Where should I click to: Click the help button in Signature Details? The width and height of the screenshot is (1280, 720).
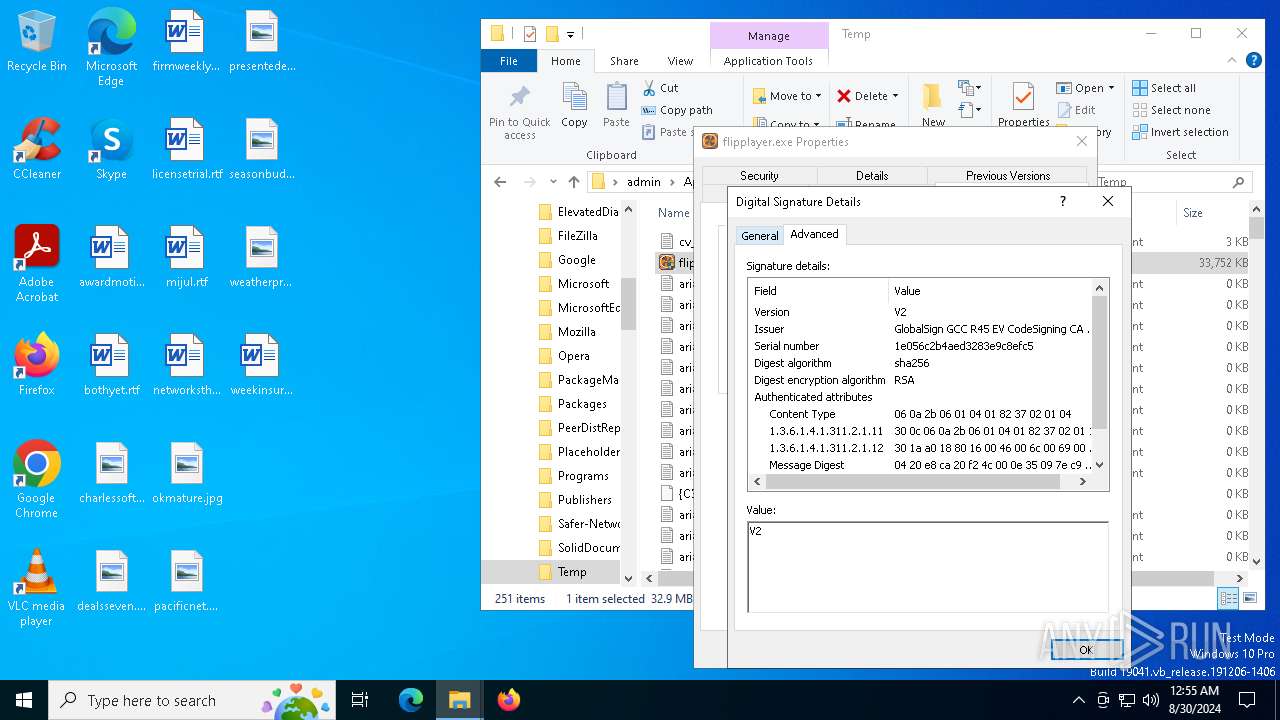tap(1062, 201)
